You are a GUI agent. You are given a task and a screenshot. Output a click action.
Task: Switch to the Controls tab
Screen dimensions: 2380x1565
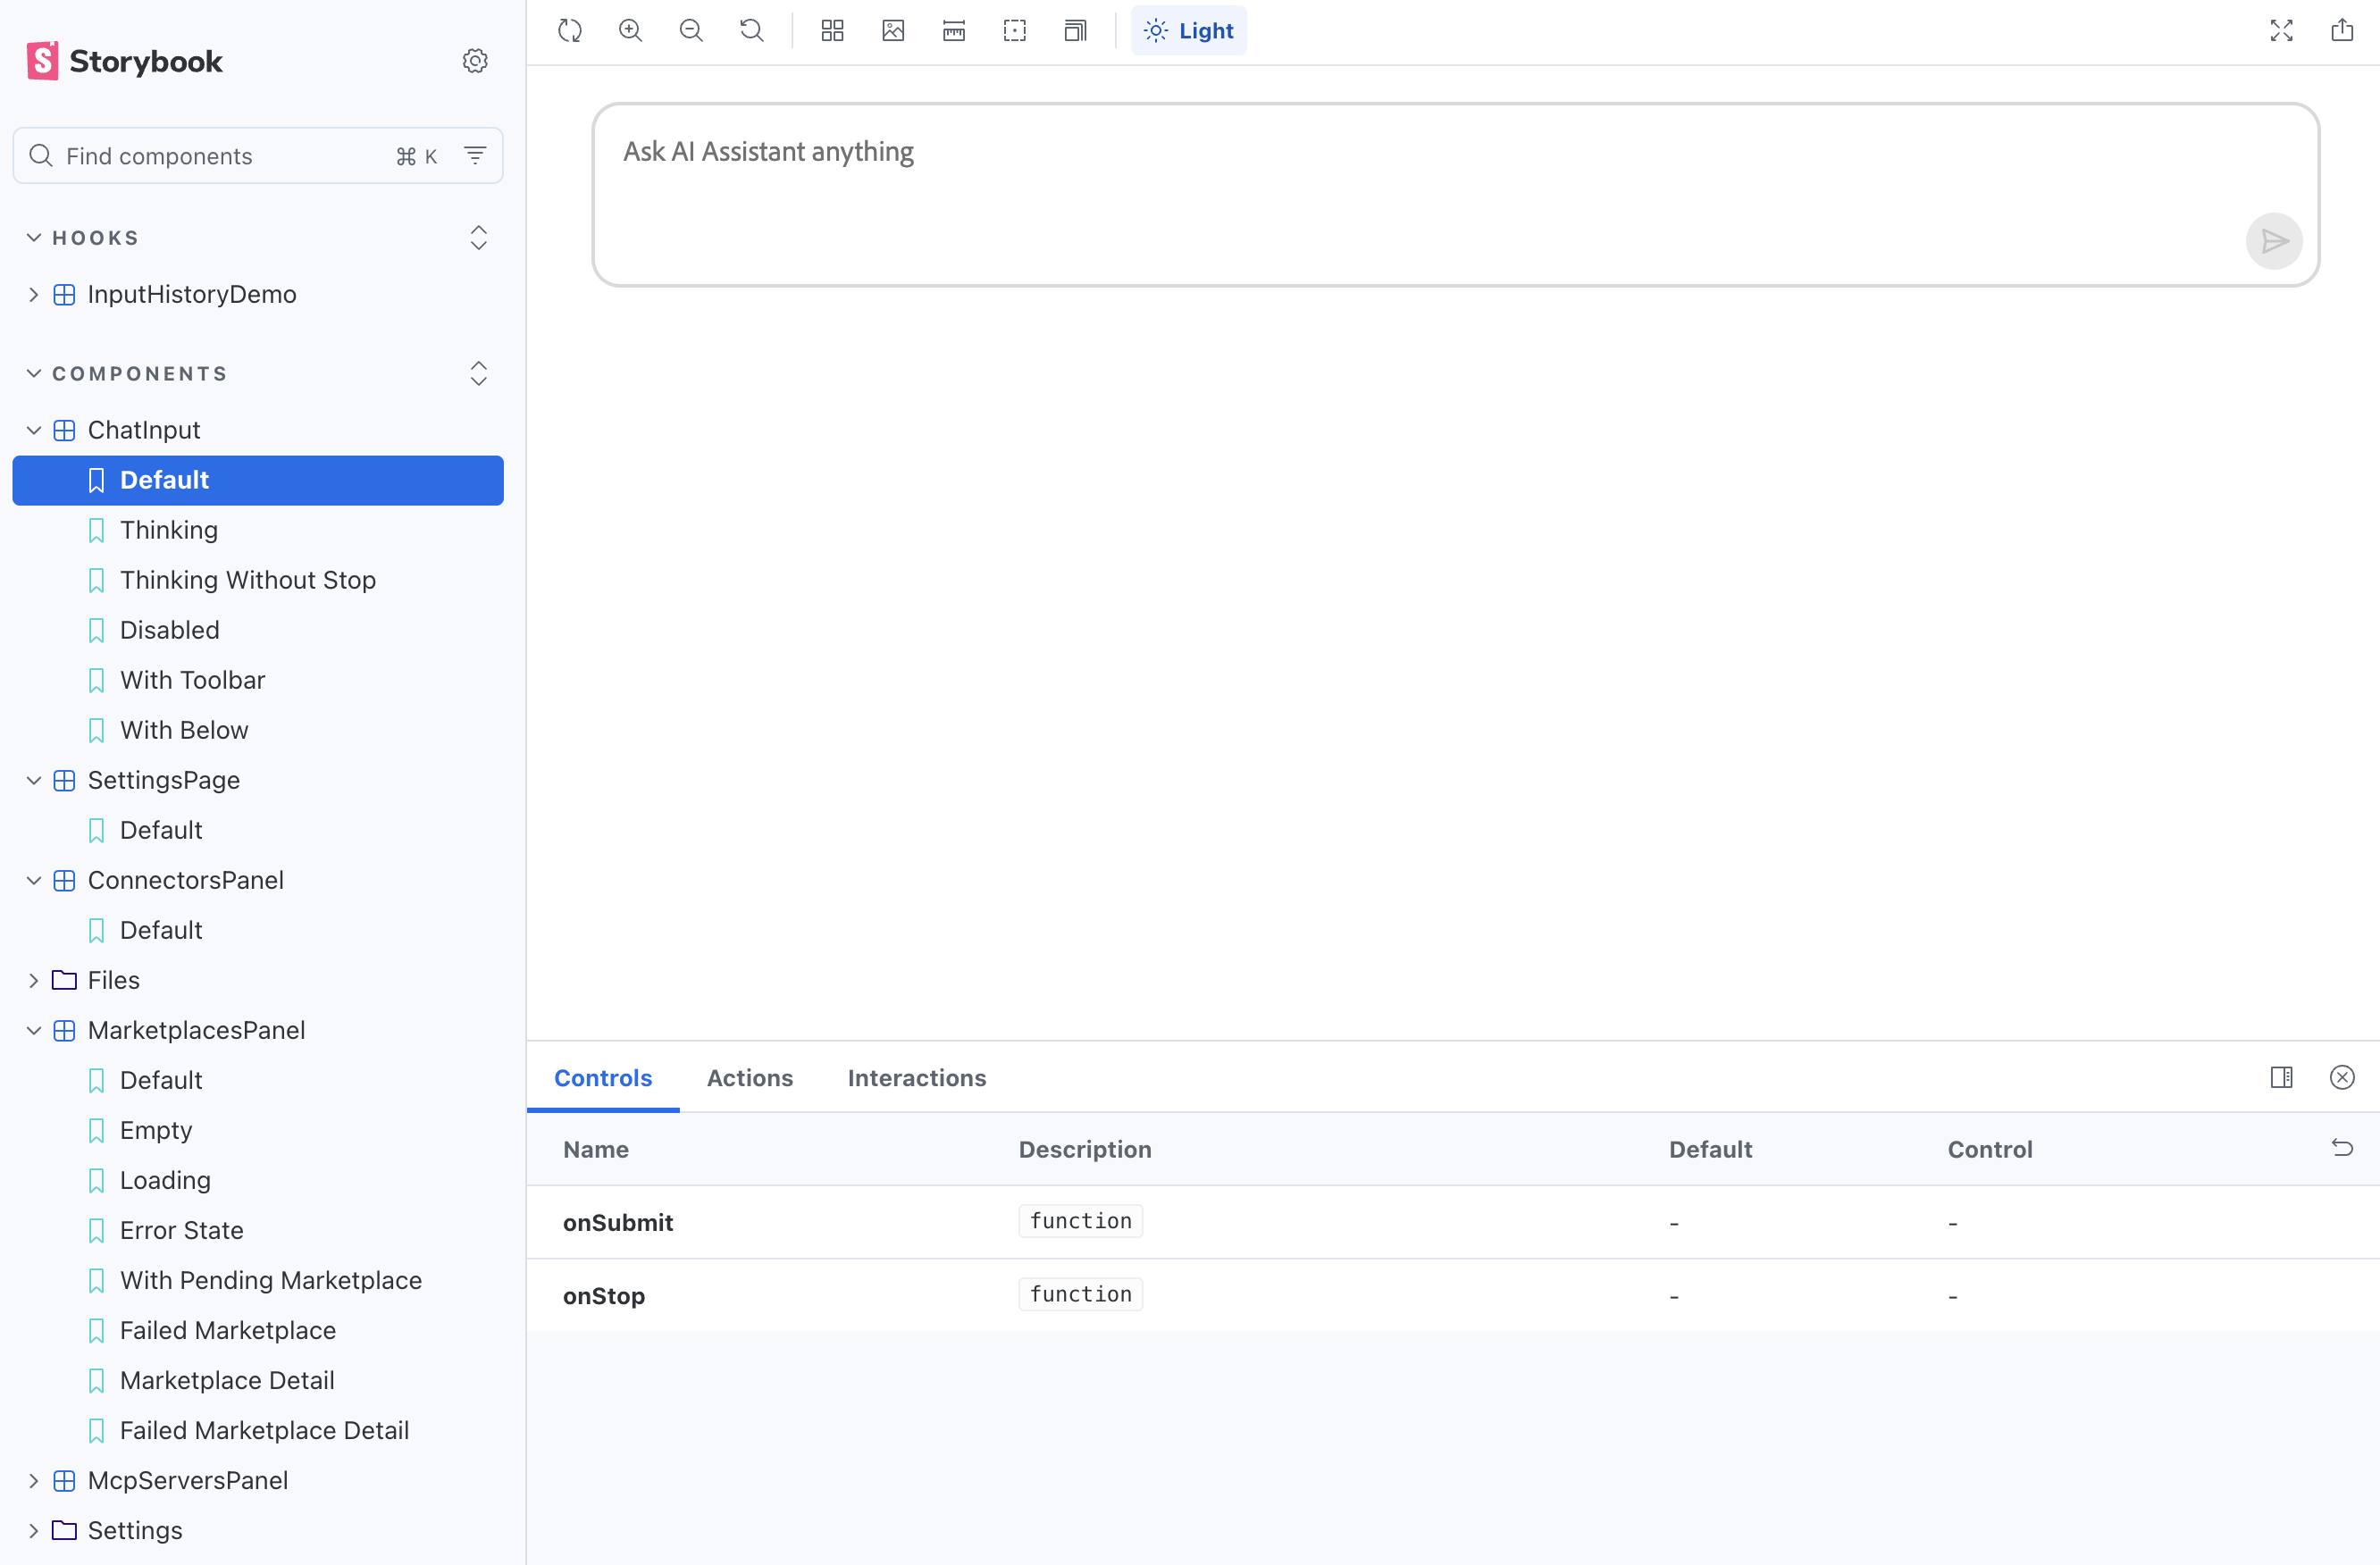pos(603,1078)
